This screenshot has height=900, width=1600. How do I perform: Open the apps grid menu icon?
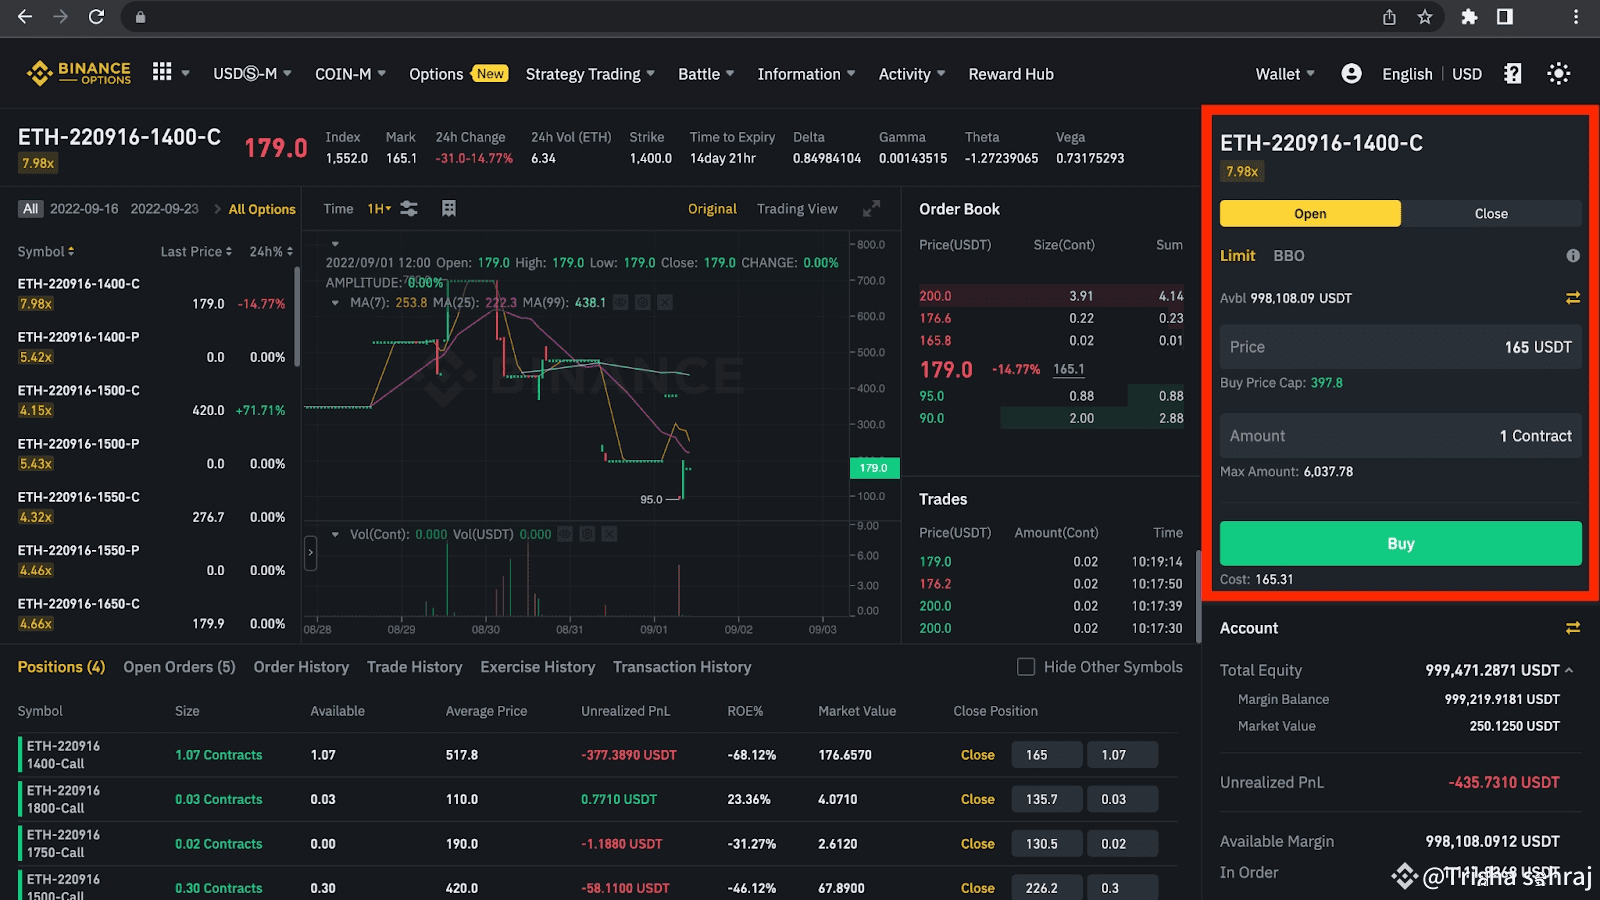(x=162, y=72)
